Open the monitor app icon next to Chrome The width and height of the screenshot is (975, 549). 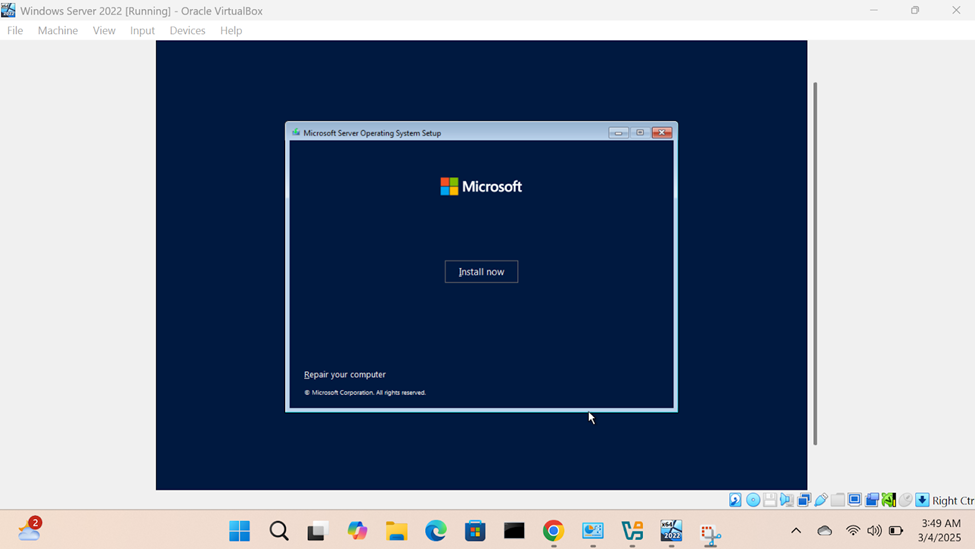coord(593,531)
